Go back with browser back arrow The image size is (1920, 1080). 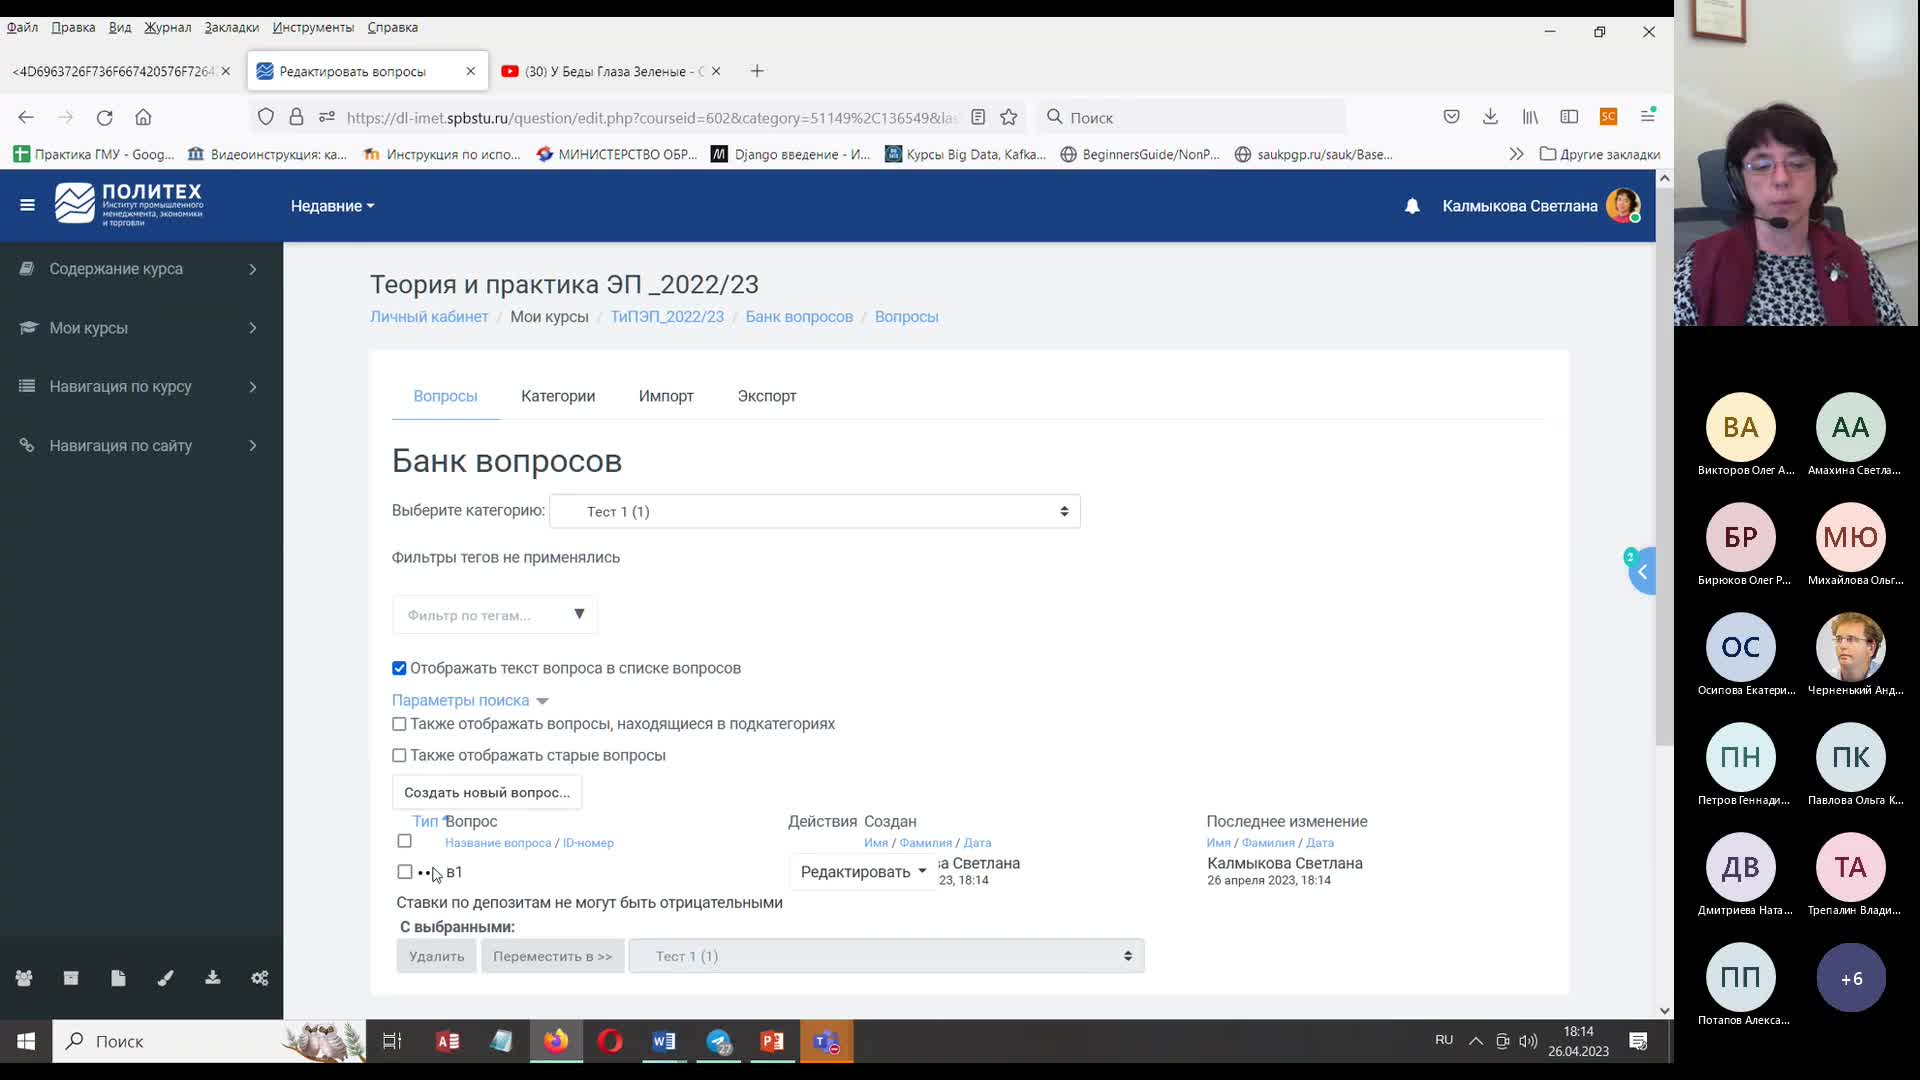coord(26,117)
